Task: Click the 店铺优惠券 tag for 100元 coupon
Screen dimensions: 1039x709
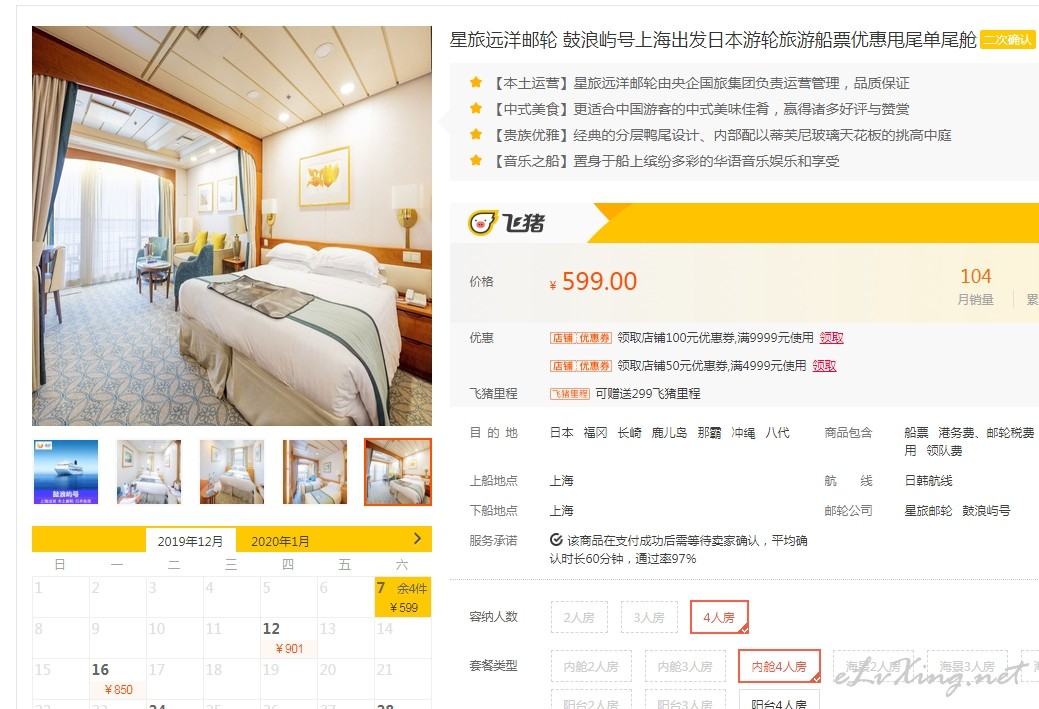Action: 580,338
